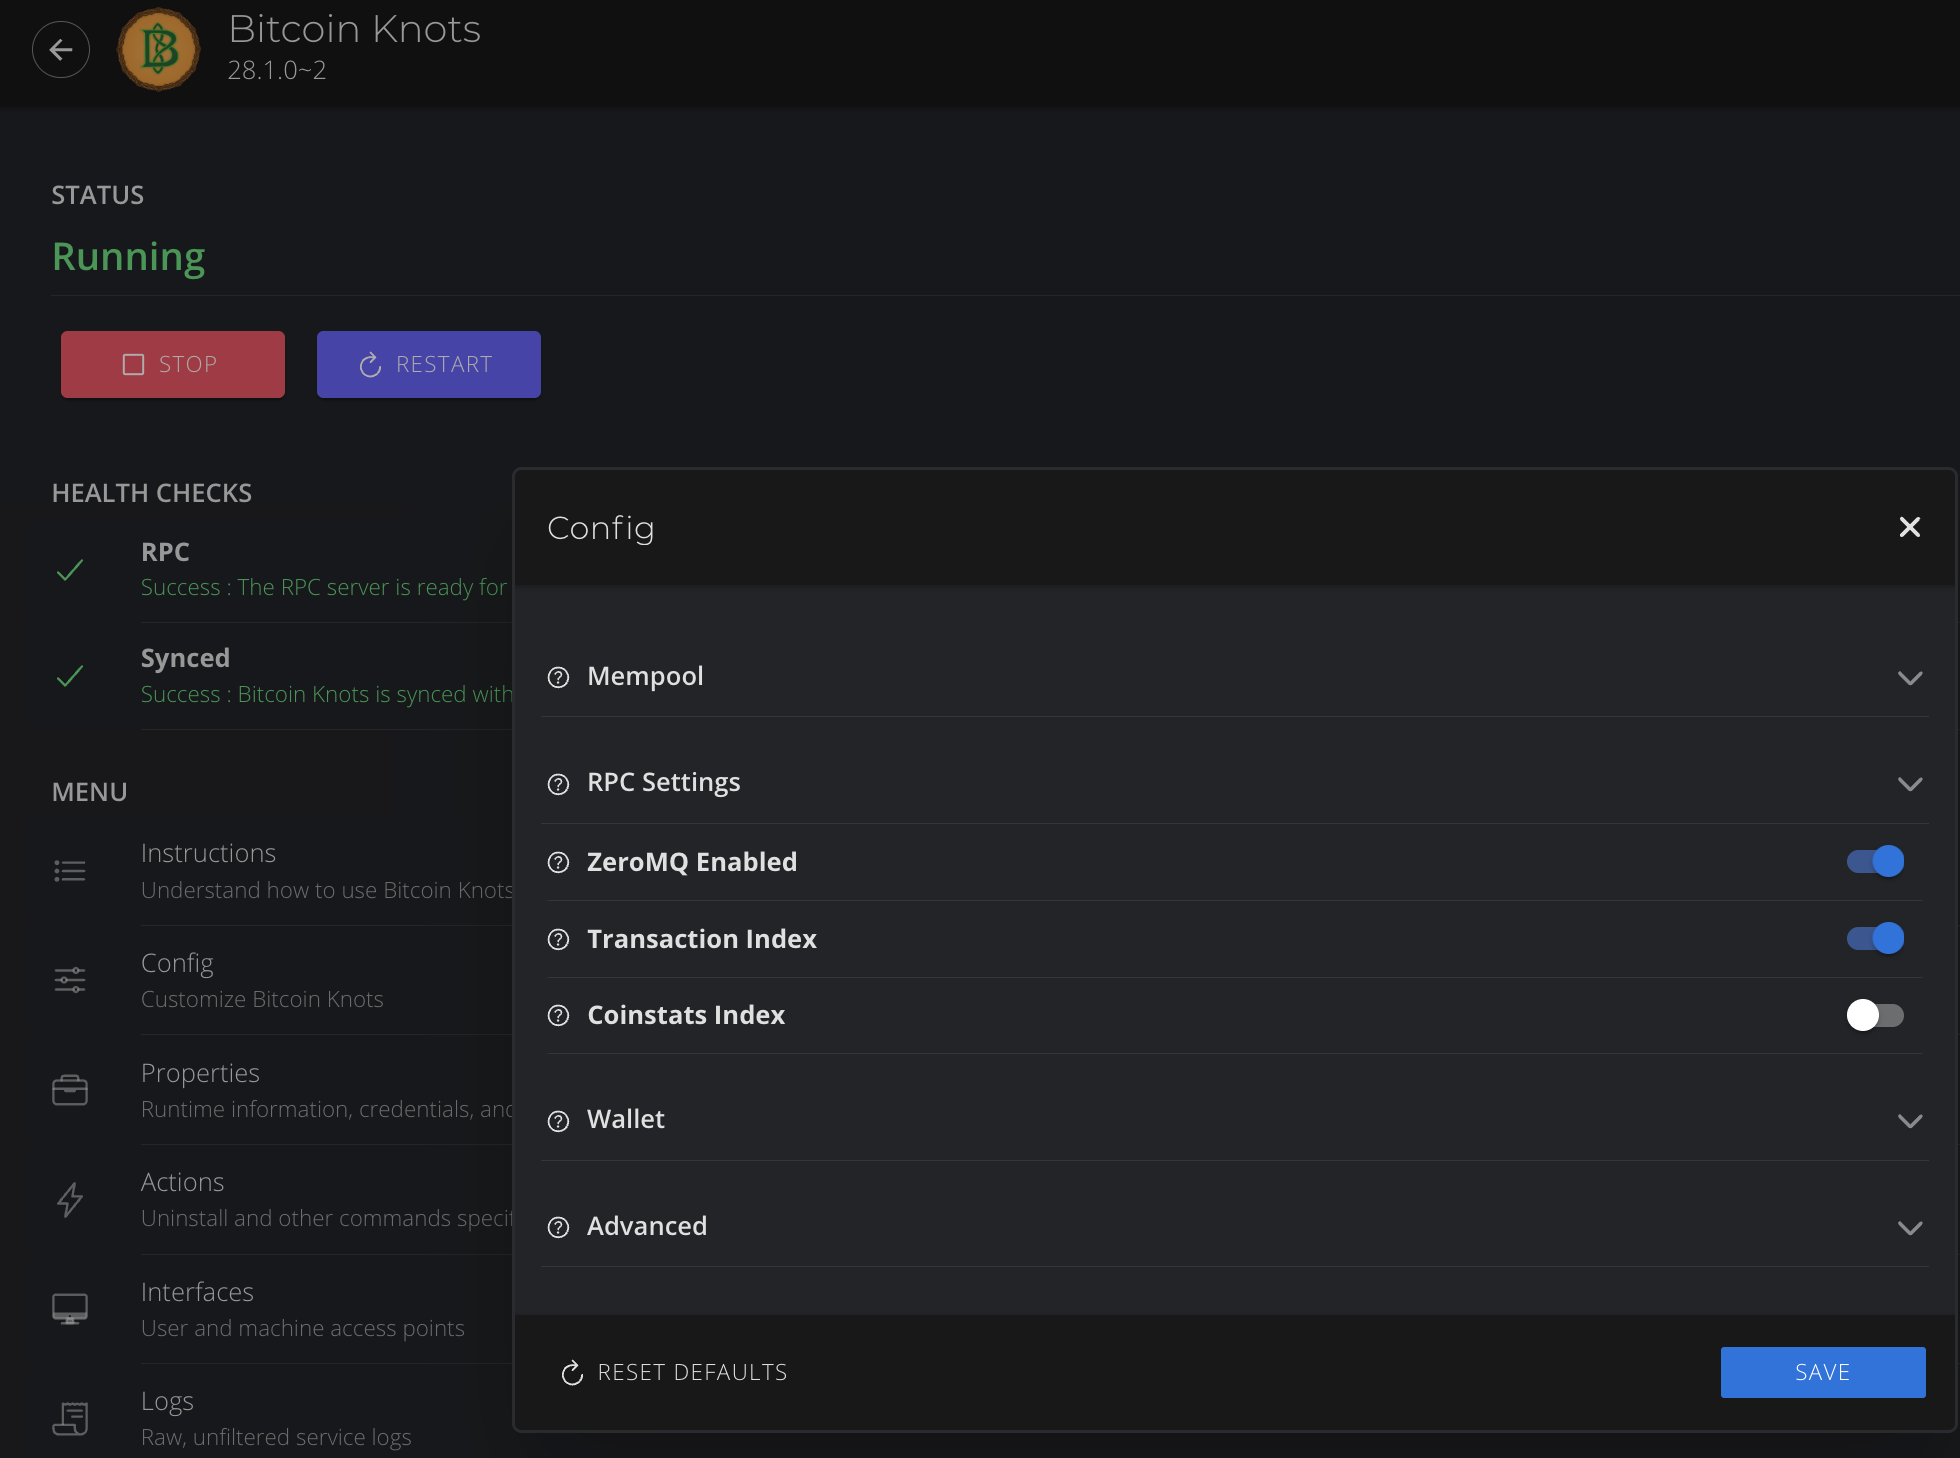Click the back arrow icon
The width and height of the screenshot is (1960, 1458).
61,50
